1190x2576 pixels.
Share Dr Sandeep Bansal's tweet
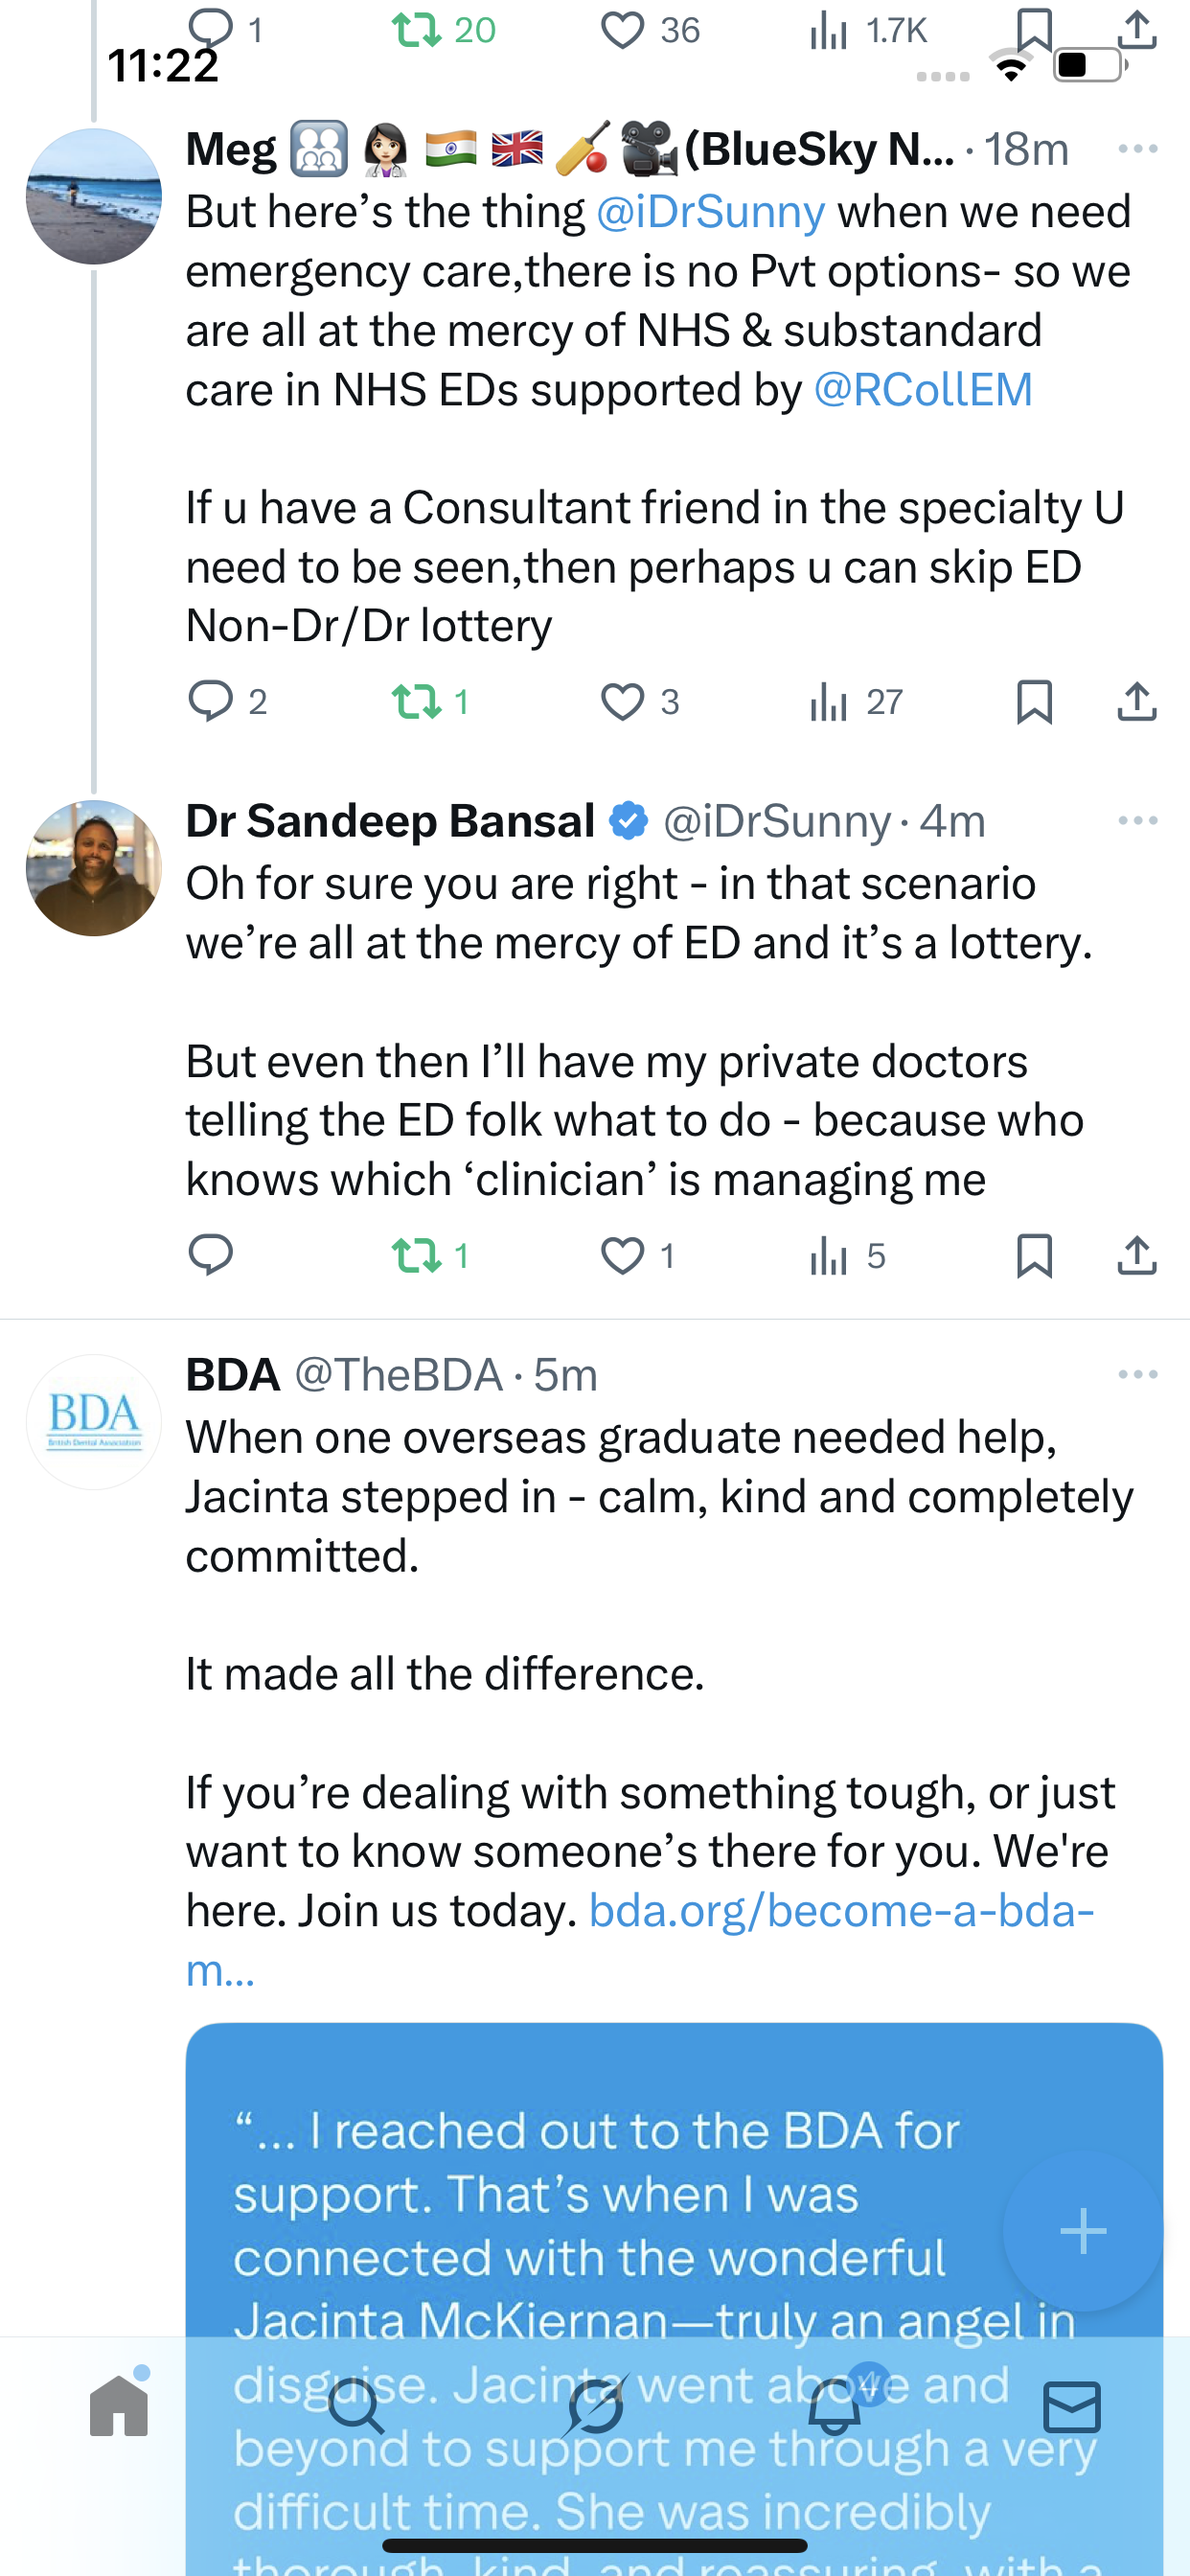pos(1137,1255)
